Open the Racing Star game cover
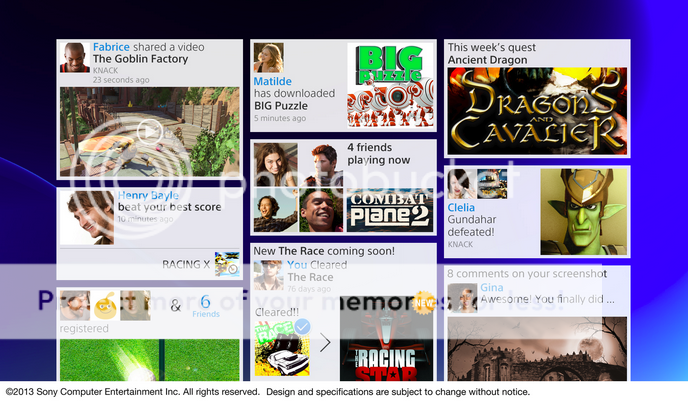Viewport: 688px width, 401px height. 386,339
